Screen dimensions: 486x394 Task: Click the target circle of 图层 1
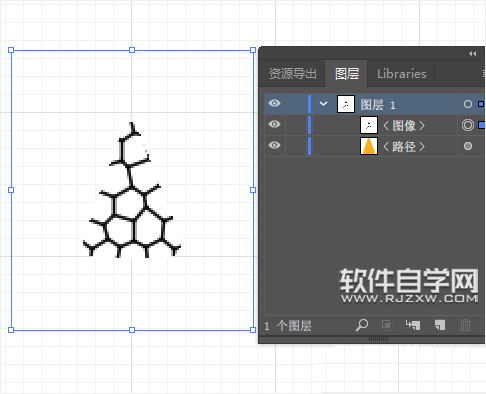tap(468, 104)
